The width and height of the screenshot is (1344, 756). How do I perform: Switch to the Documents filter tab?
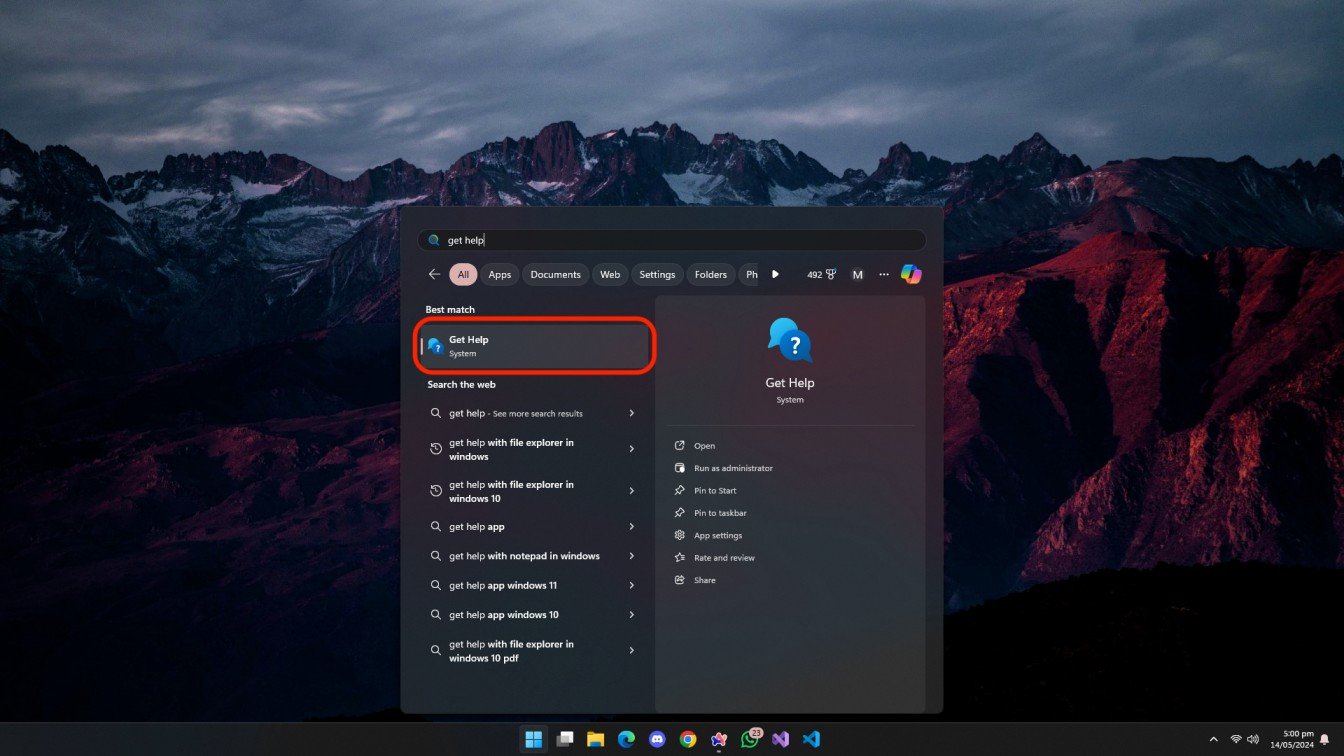[555, 274]
